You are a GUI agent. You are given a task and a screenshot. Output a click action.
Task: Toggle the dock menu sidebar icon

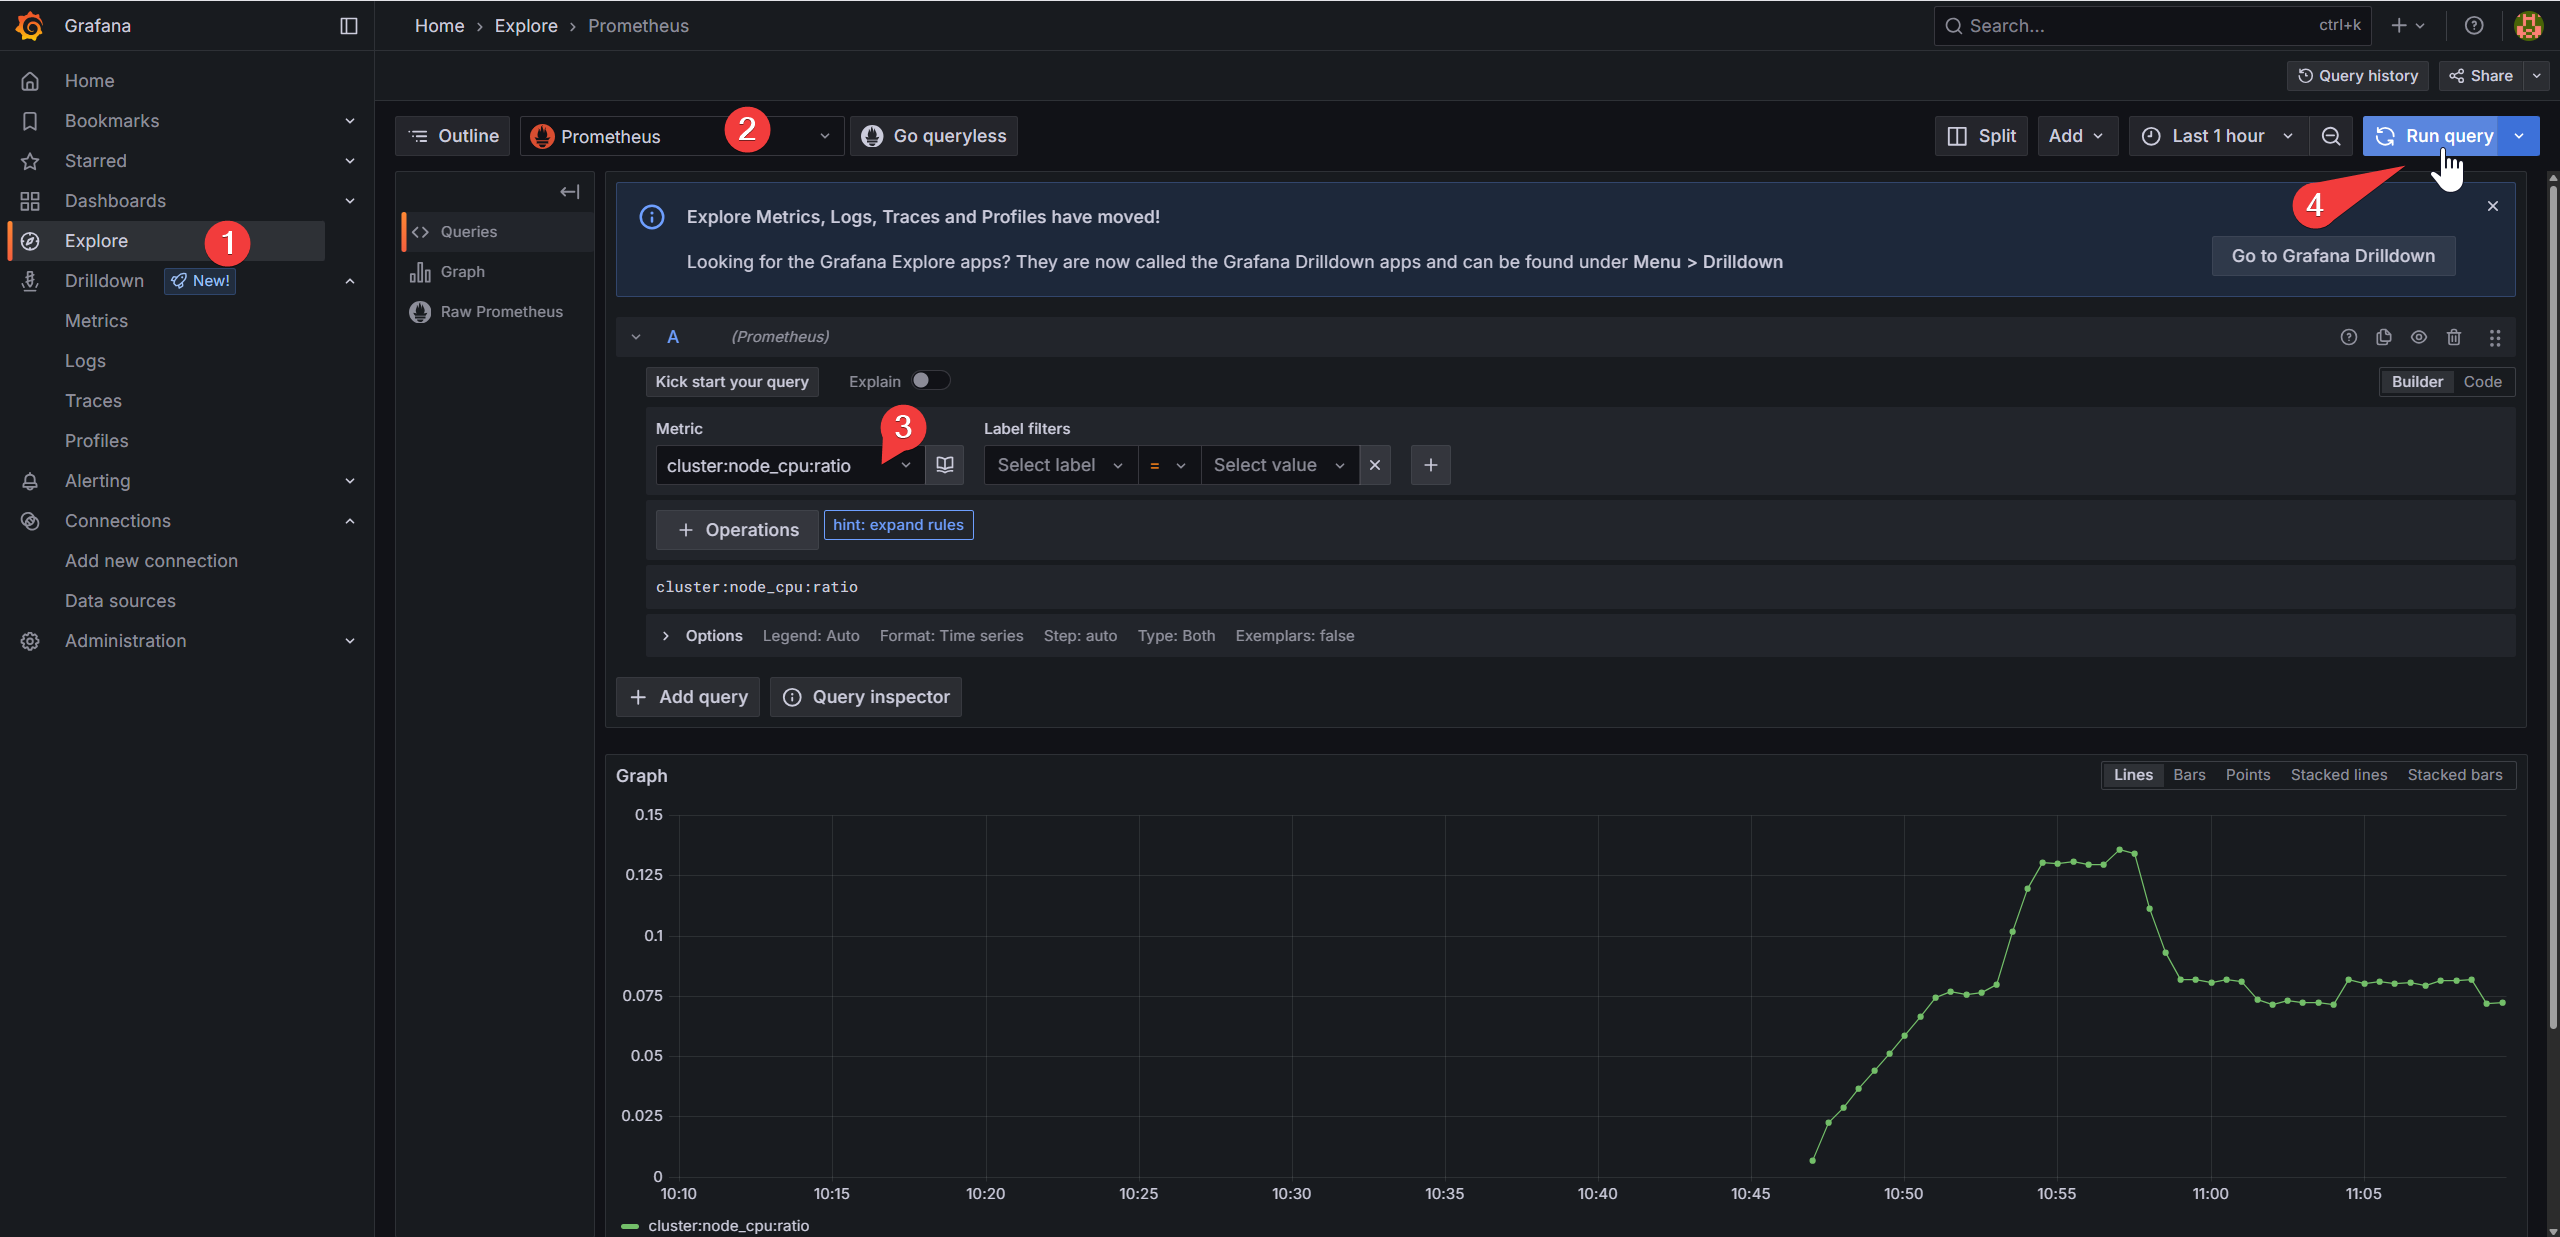click(x=349, y=26)
